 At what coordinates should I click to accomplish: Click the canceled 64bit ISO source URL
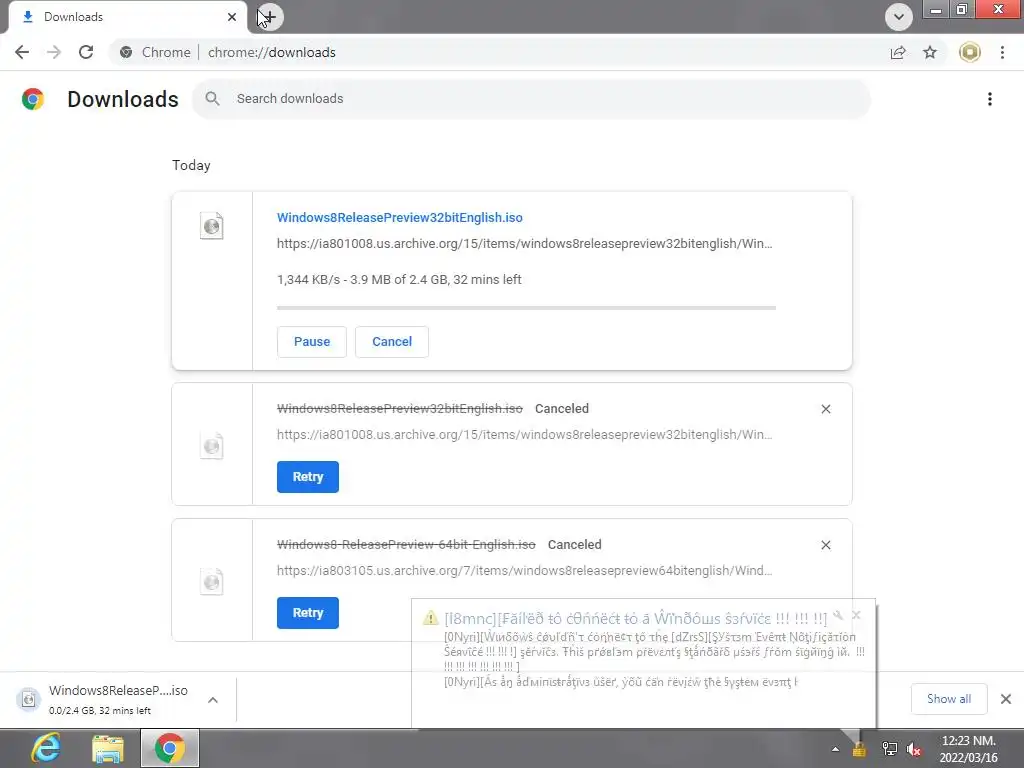524,570
